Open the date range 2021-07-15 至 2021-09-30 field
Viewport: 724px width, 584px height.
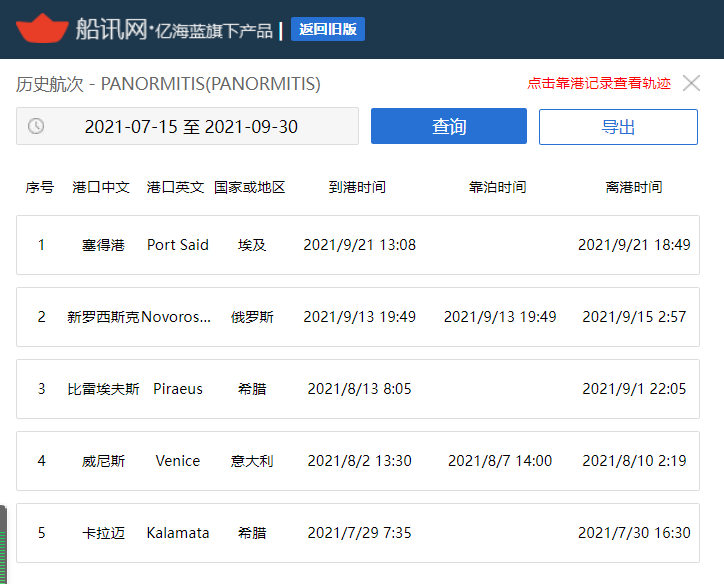pyautogui.click(x=187, y=126)
